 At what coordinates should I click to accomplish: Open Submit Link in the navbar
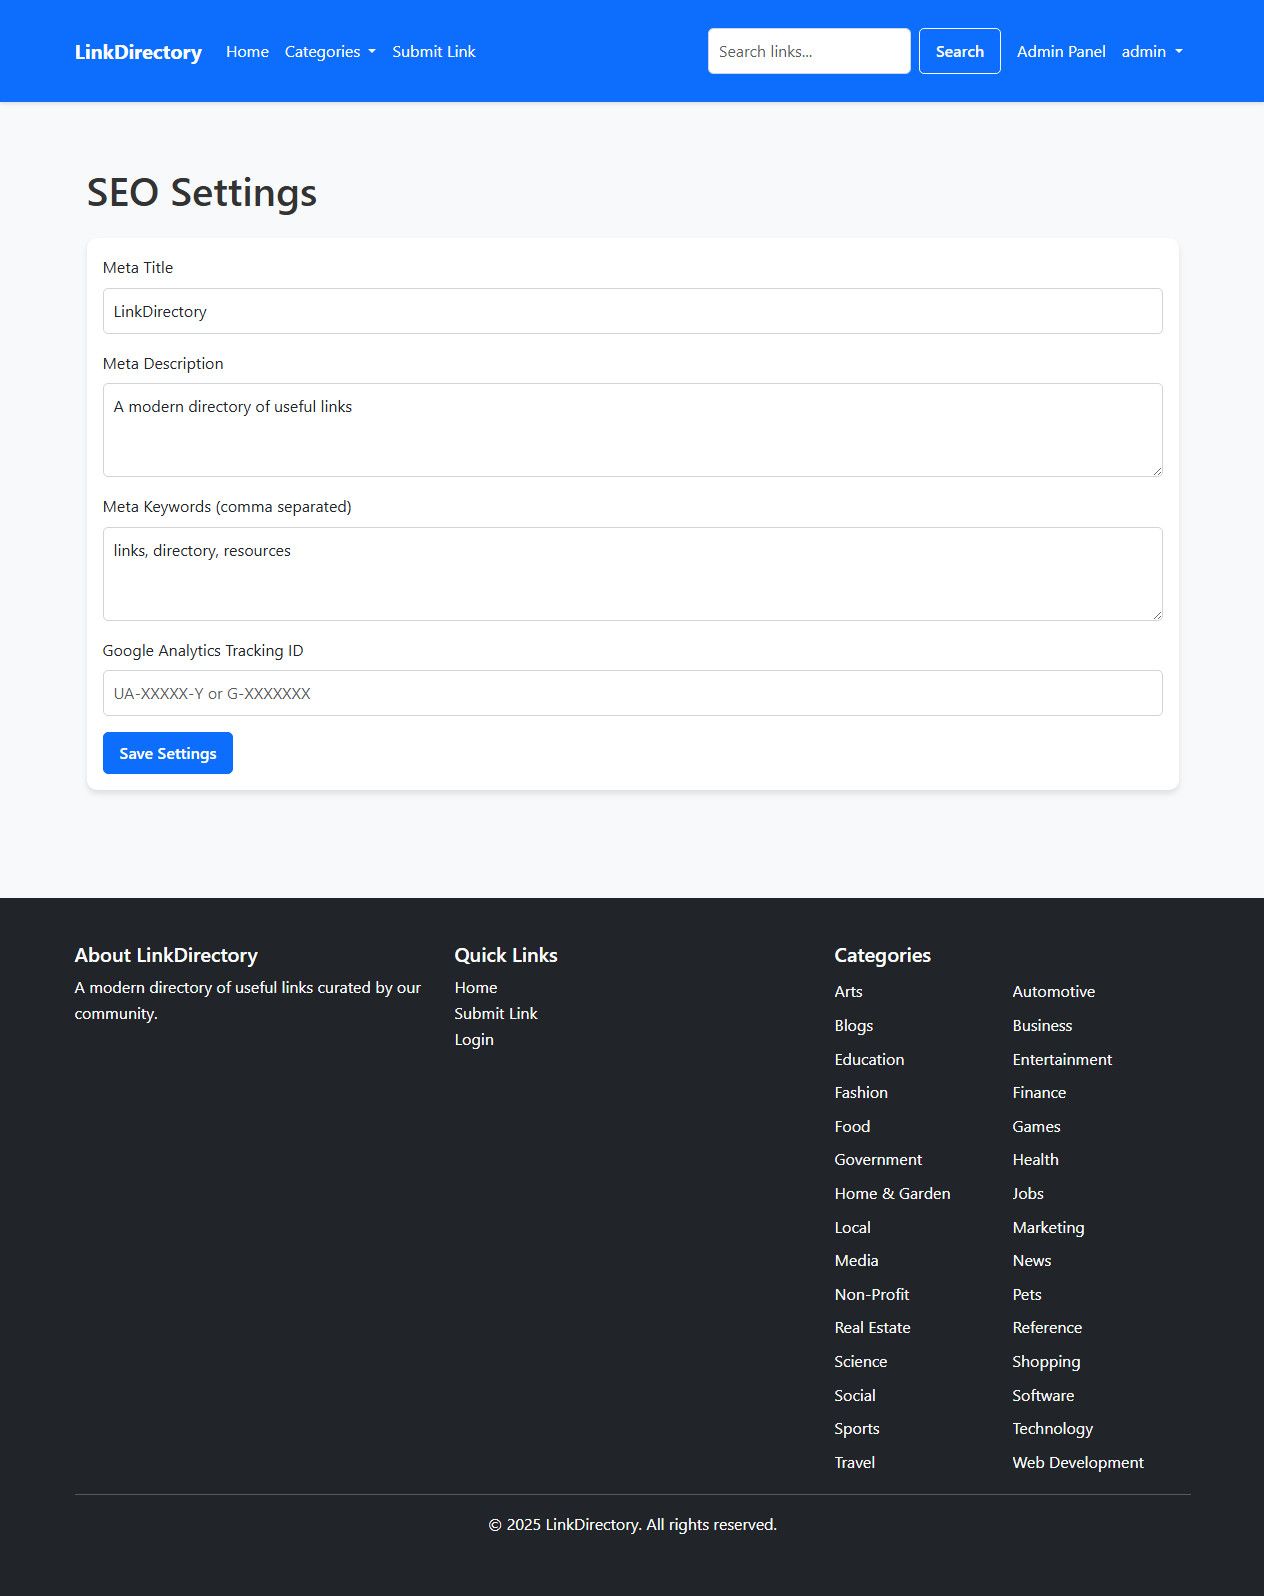coord(433,52)
